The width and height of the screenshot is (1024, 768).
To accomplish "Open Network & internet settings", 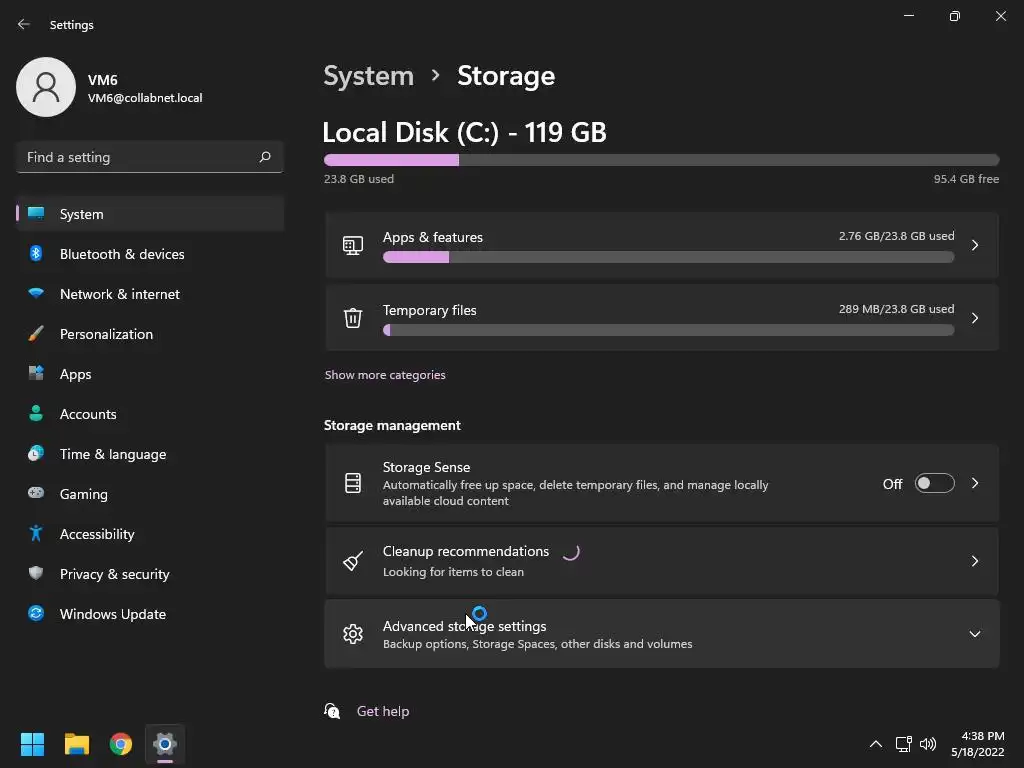I will [119, 294].
